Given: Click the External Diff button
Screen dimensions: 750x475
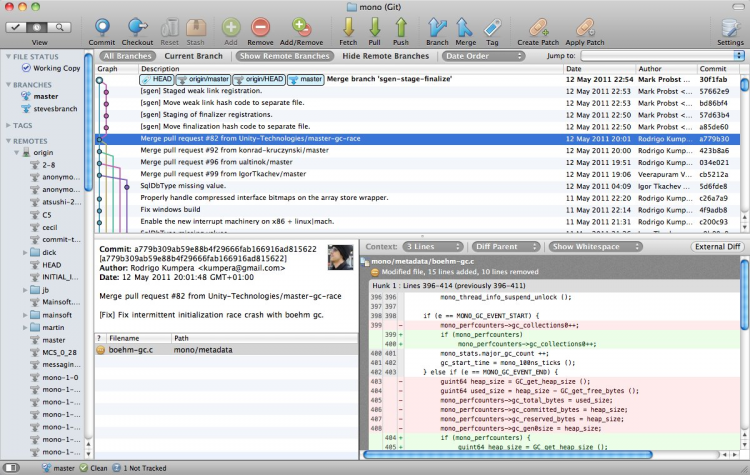Looking at the screenshot, I should click(717, 246).
